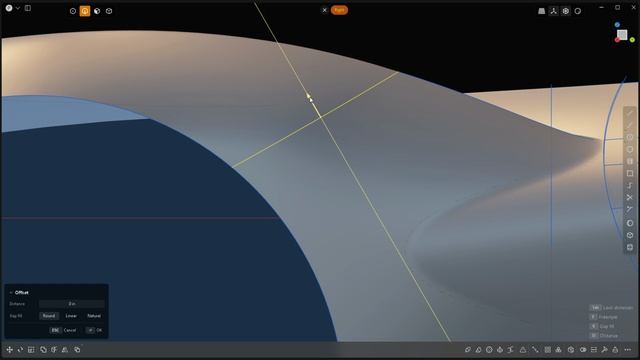Select the Round gap fill option
This screenshot has width=640, height=360.
pyautogui.click(x=49, y=316)
